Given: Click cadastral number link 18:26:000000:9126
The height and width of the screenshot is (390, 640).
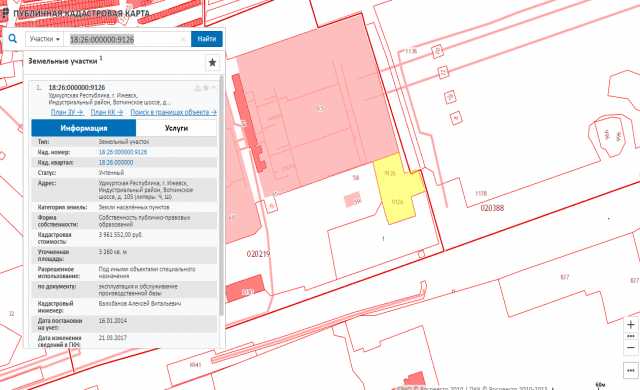Looking at the screenshot, I should click(123, 152).
